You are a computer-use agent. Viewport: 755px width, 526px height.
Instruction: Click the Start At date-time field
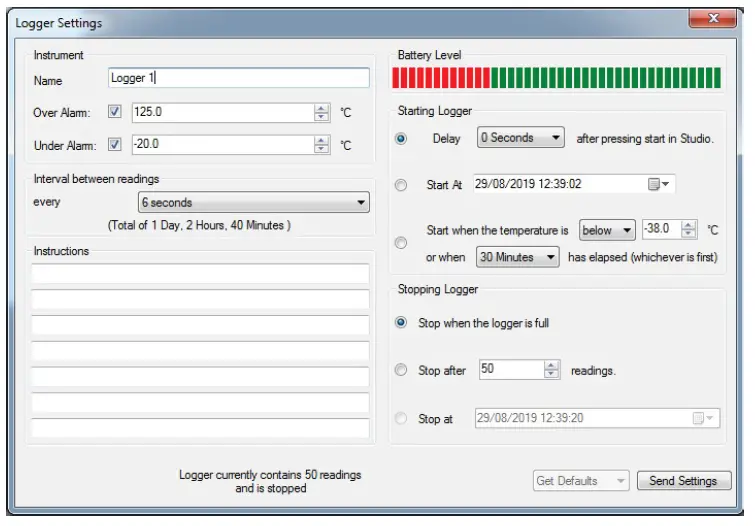(574, 184)
